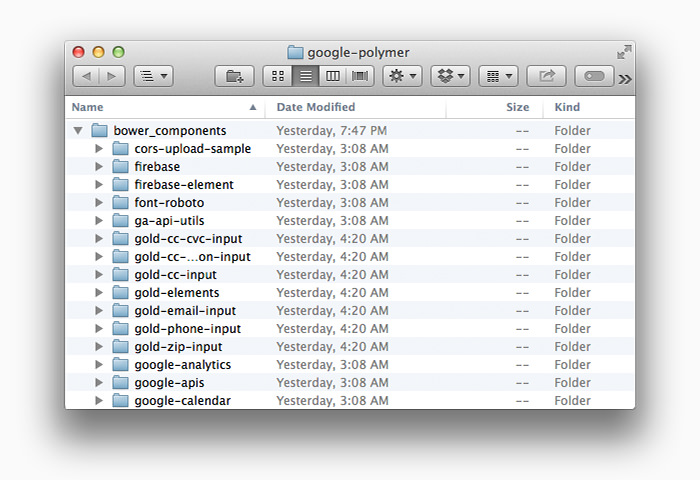700x480 pixels.
Task: Expand the firebase-element folder
Action: point(99,184)
